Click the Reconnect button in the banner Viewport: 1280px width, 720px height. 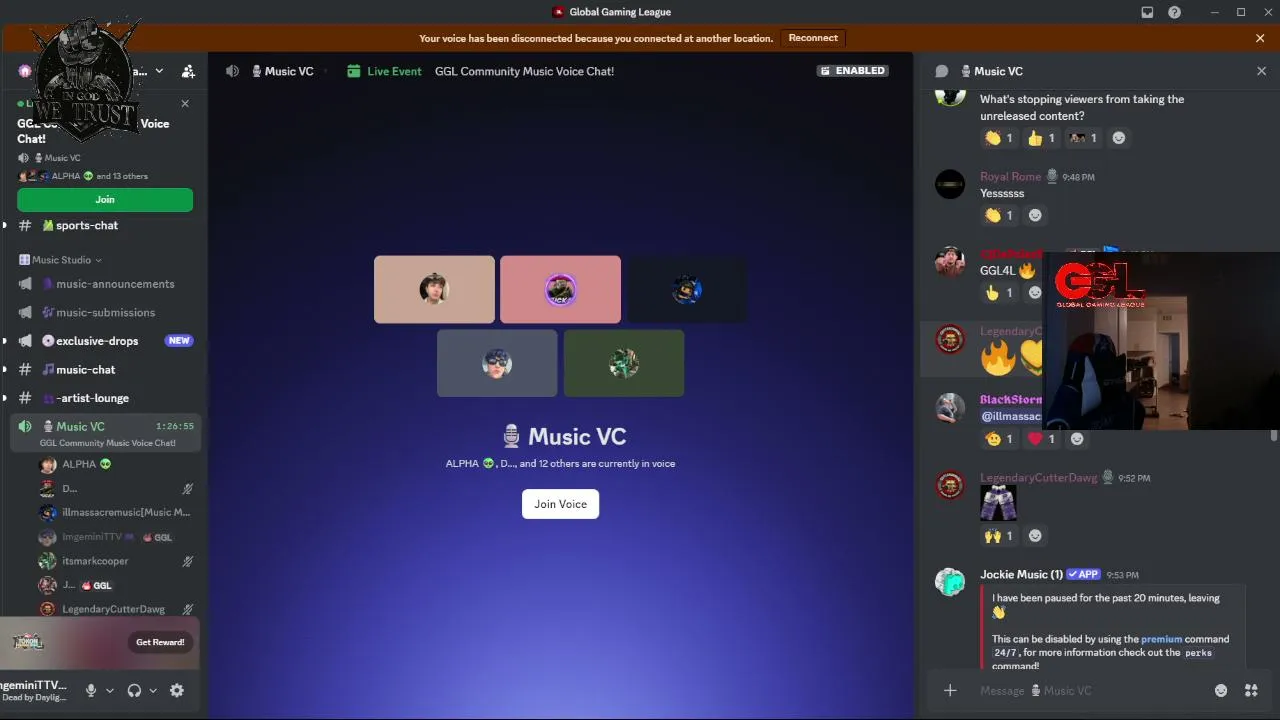pos(813,38)
